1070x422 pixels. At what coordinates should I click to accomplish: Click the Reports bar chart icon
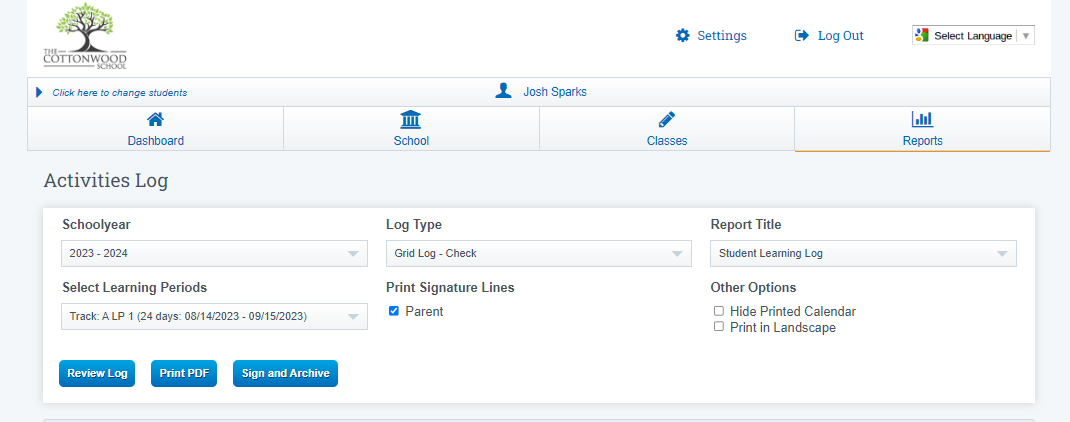click(x=922, y=120)
